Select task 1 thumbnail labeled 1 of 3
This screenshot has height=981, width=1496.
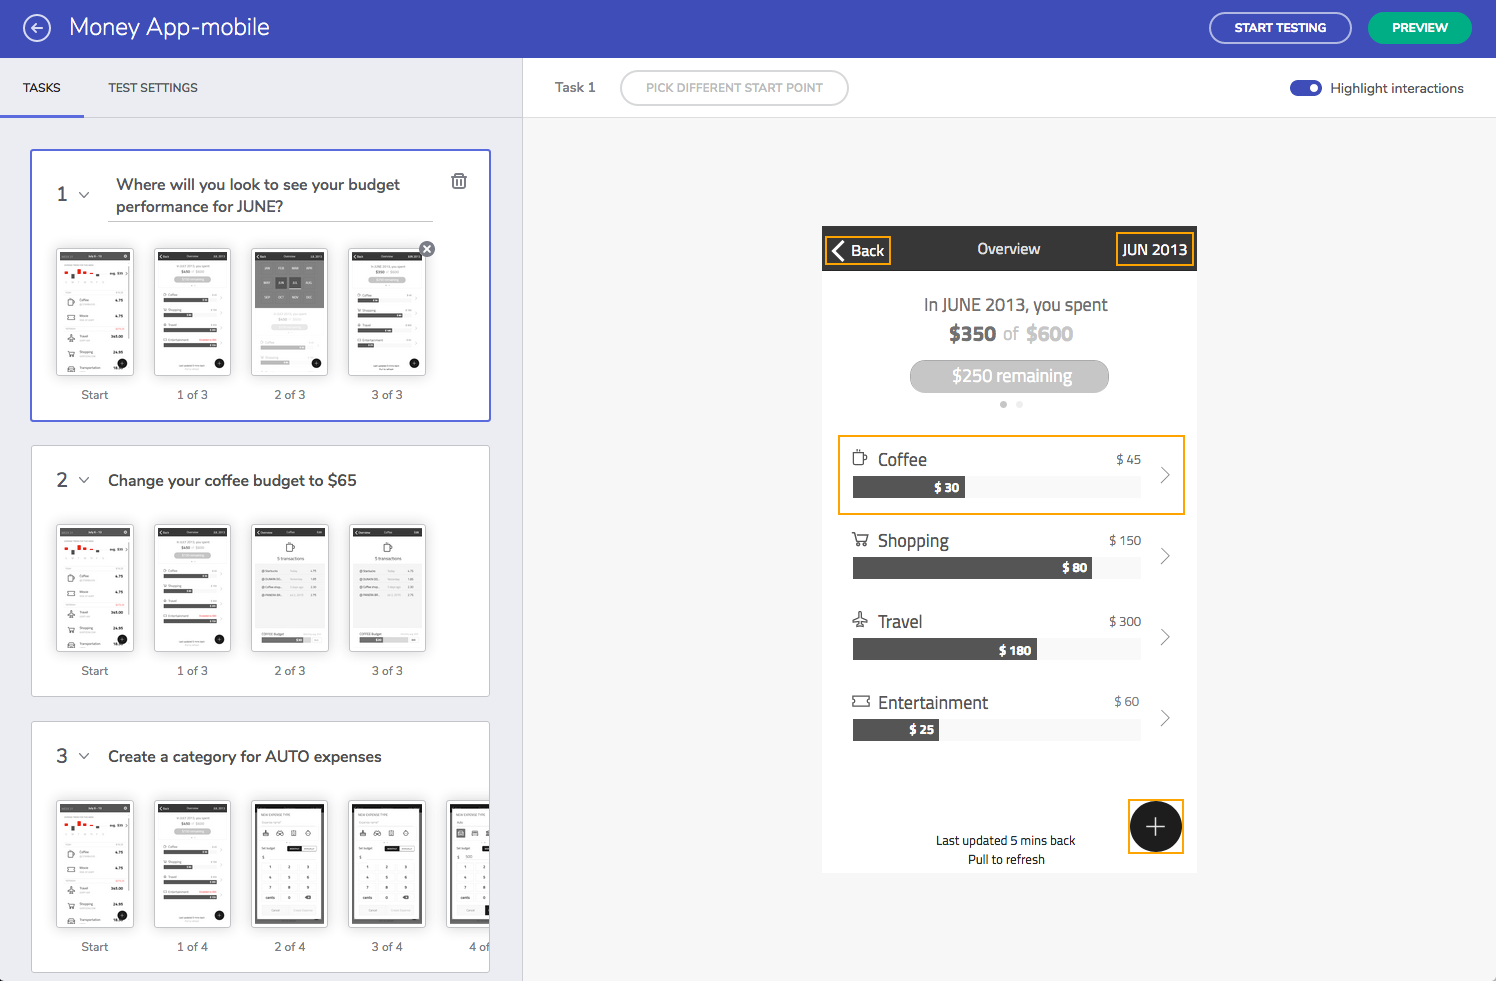(192, 312)
